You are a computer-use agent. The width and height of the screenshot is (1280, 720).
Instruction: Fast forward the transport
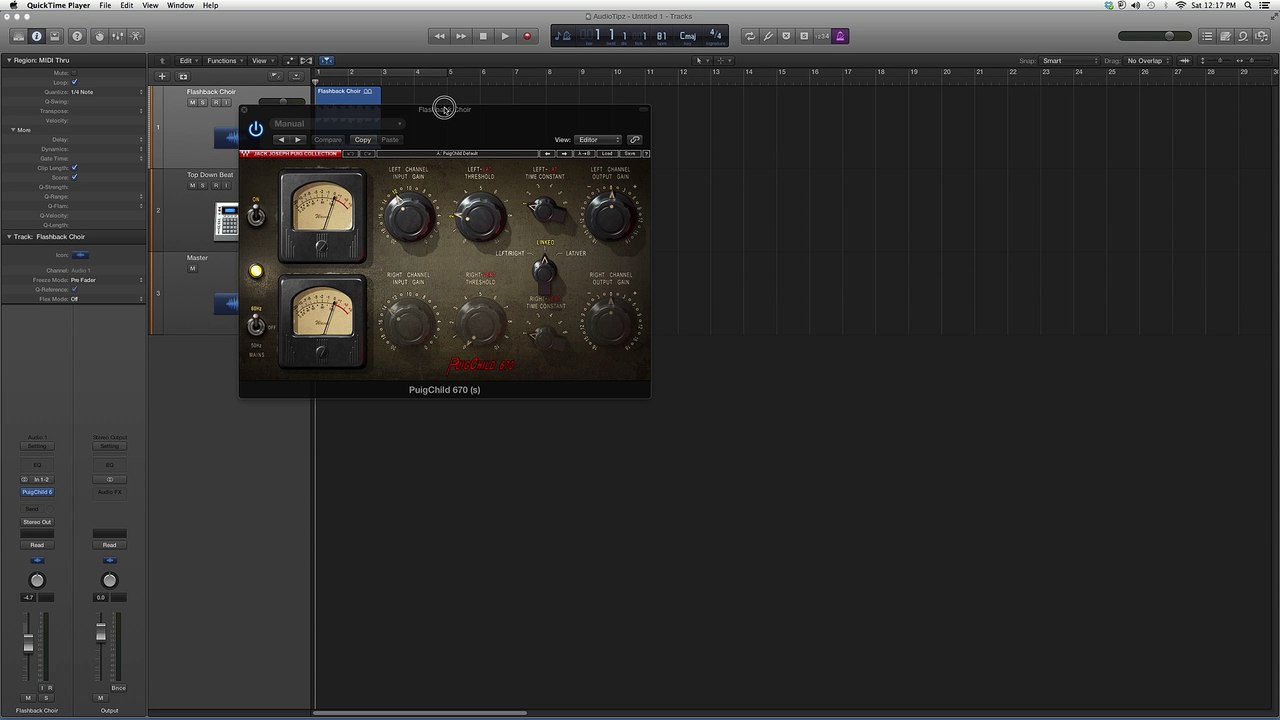tap(461, 36)
